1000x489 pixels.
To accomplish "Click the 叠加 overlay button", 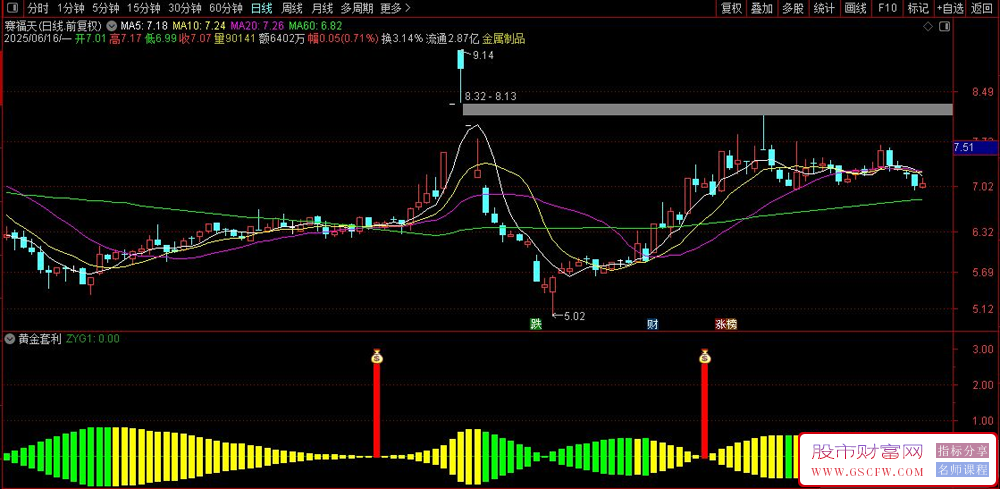I will 761,8.
